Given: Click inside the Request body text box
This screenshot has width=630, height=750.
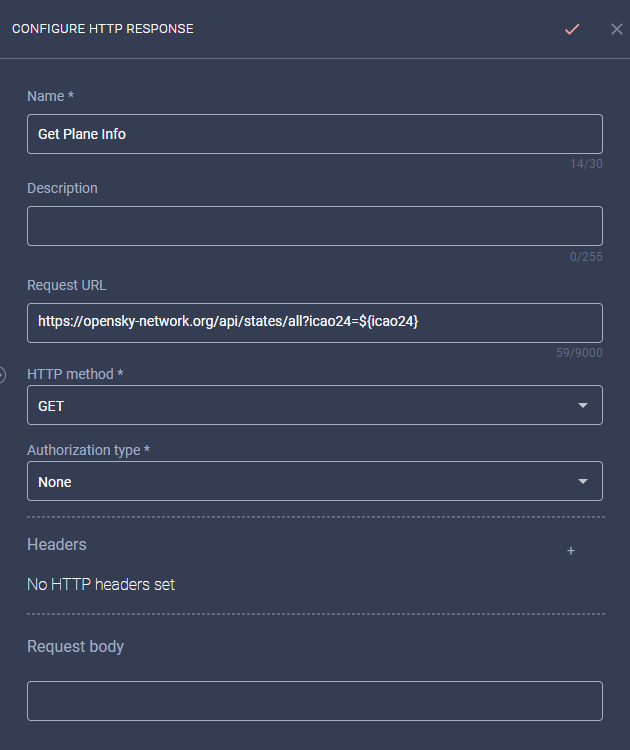Looking at the screenshot, I should (315, 701).
